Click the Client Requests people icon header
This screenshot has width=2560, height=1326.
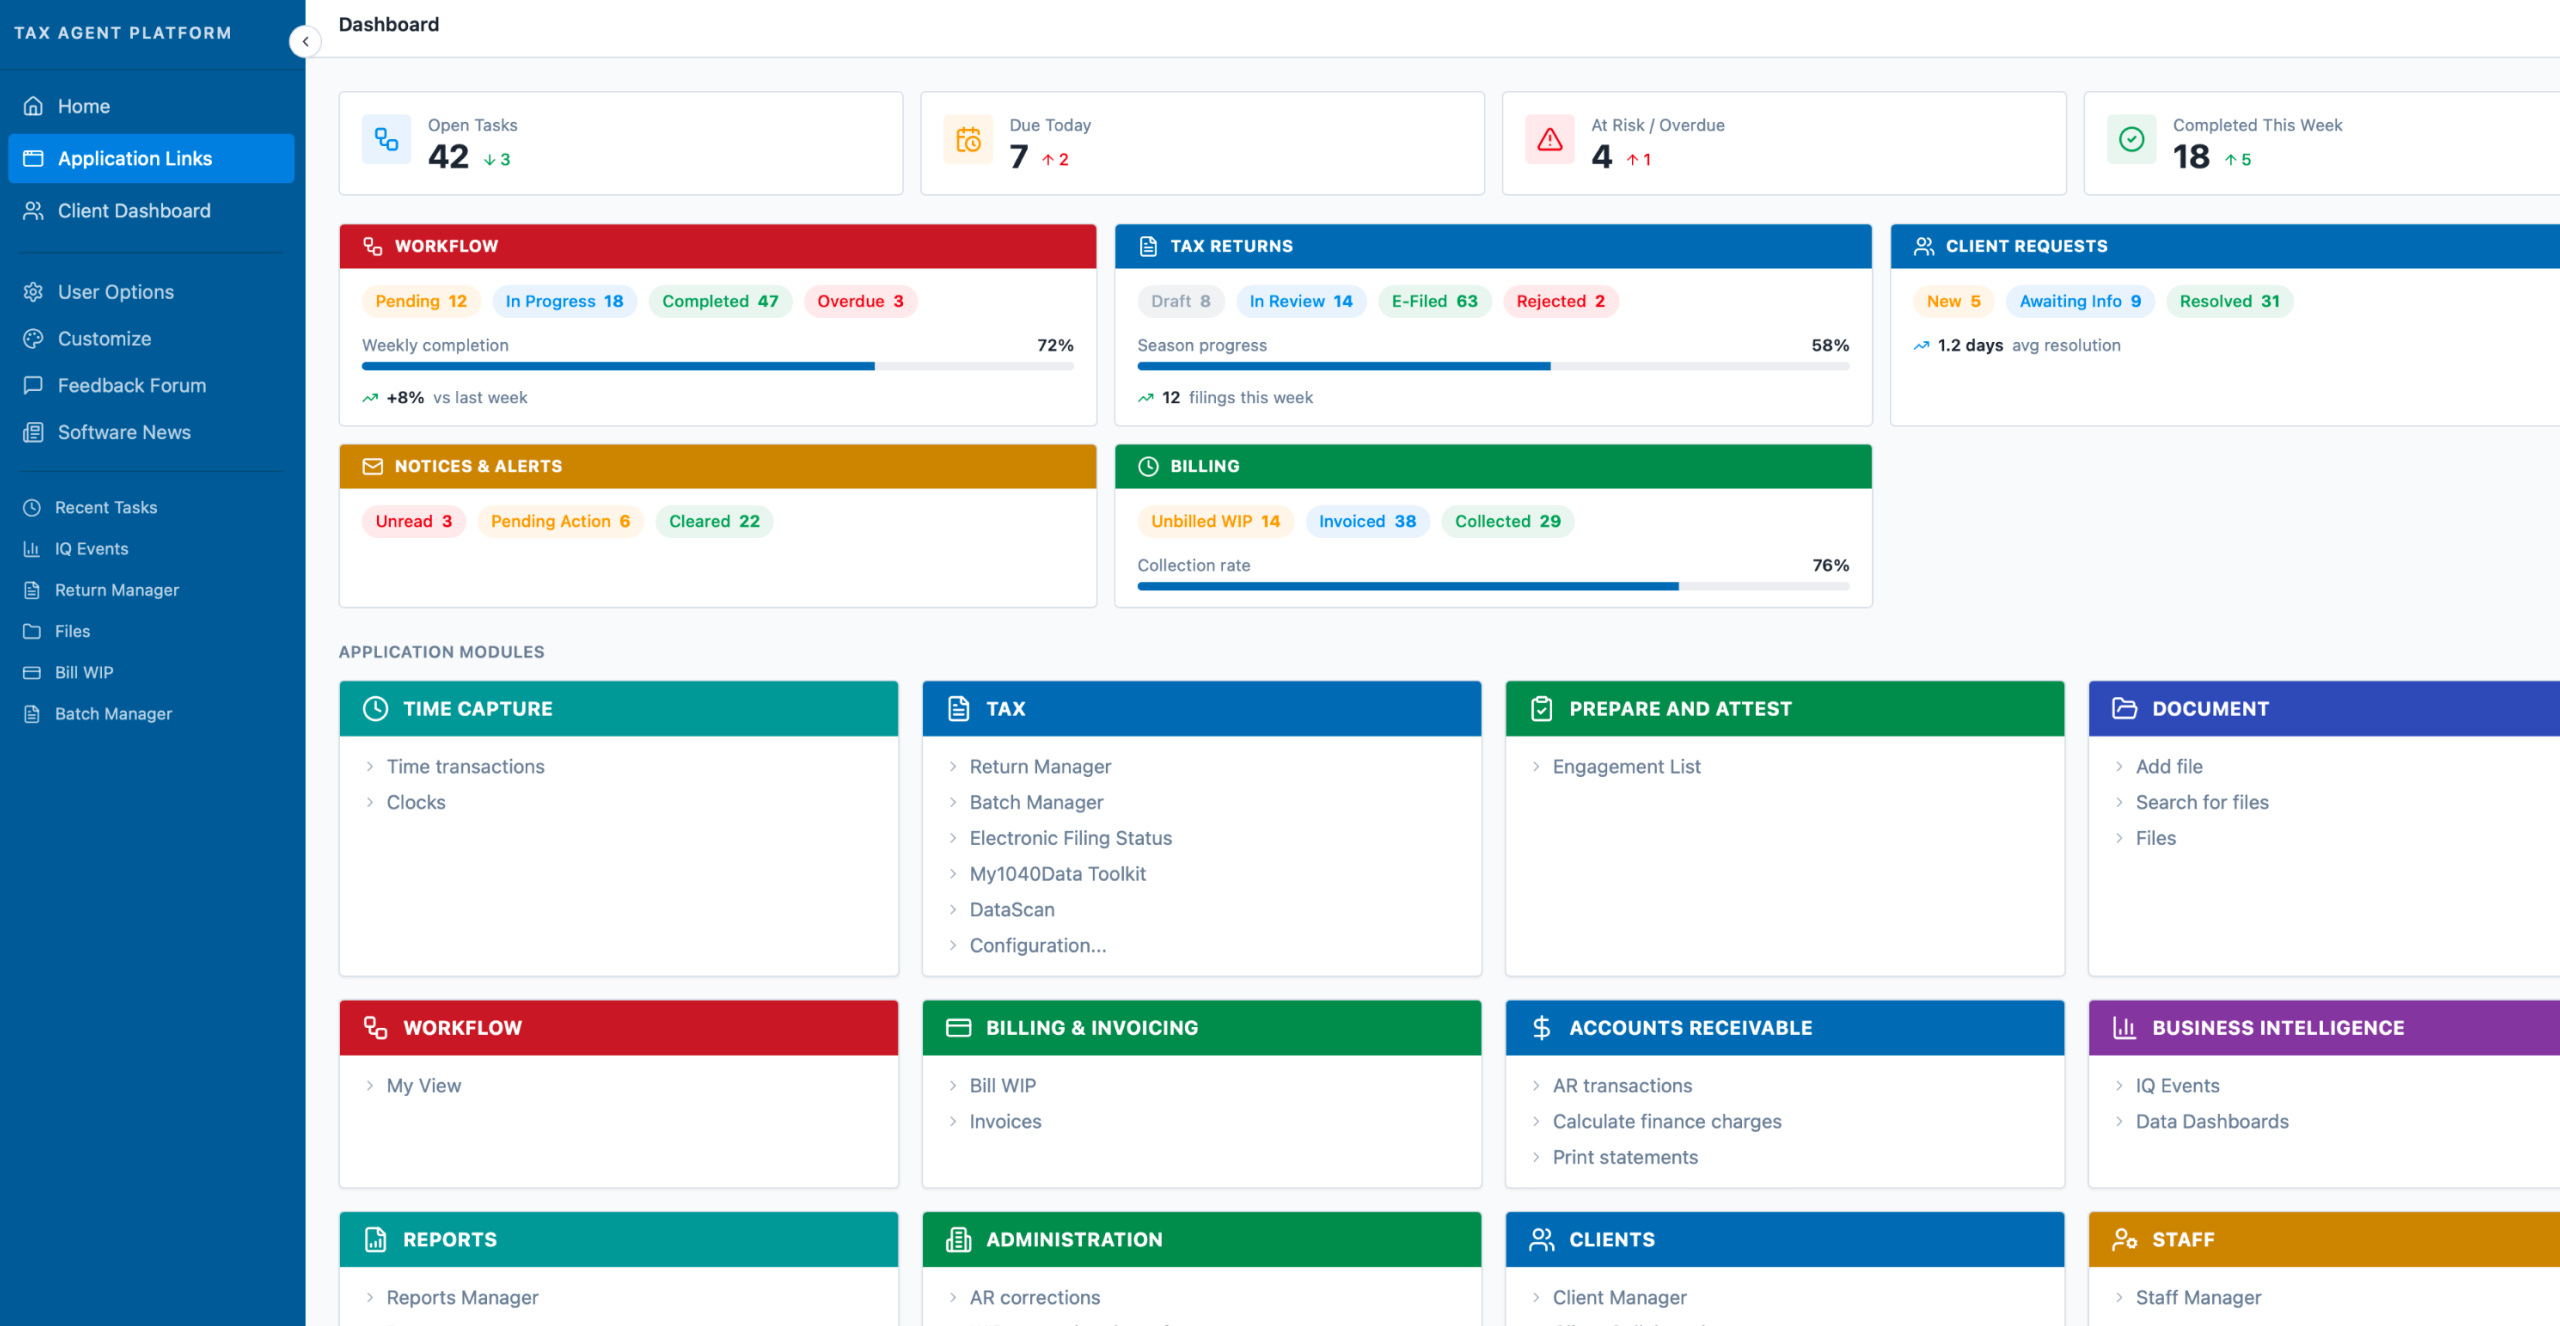coord(1923,246)
